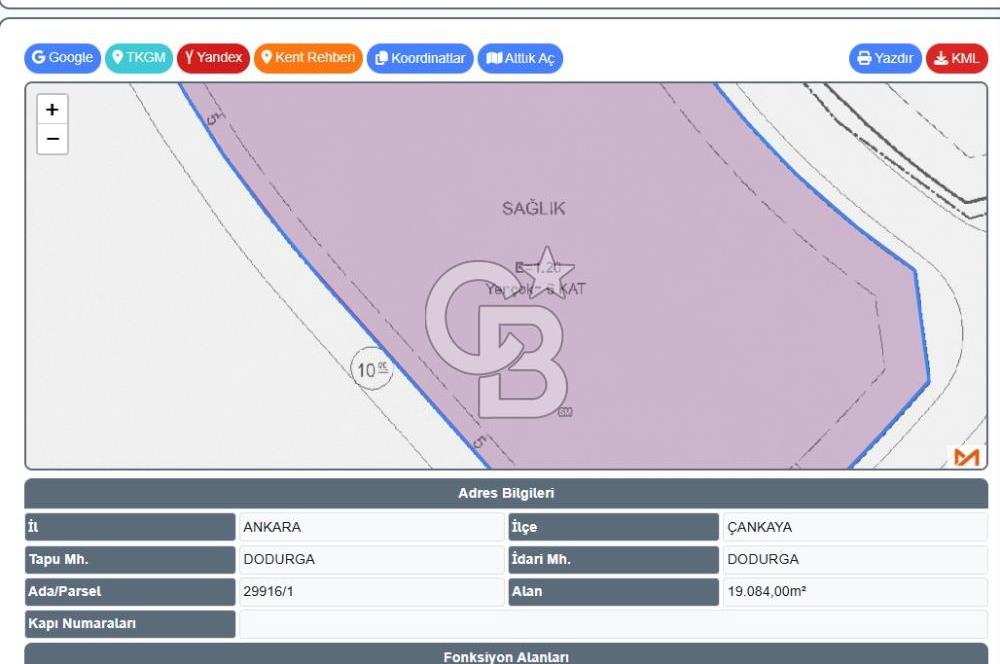Click the Tapu Mh. label cell
Image resolution: width=1000 pixels, height=664 pixels.
130,559
